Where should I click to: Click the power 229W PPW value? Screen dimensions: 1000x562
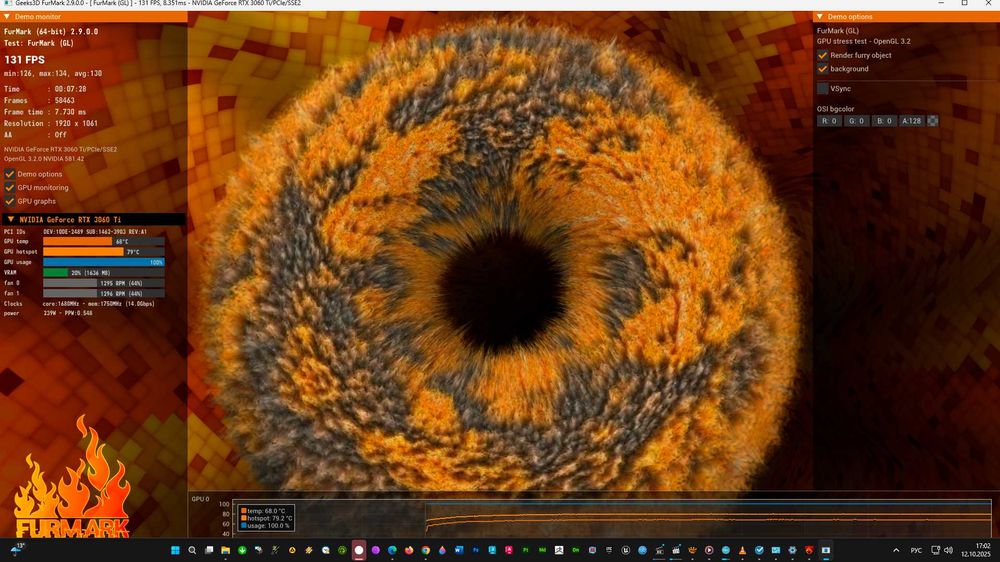(x=68, y=313)
